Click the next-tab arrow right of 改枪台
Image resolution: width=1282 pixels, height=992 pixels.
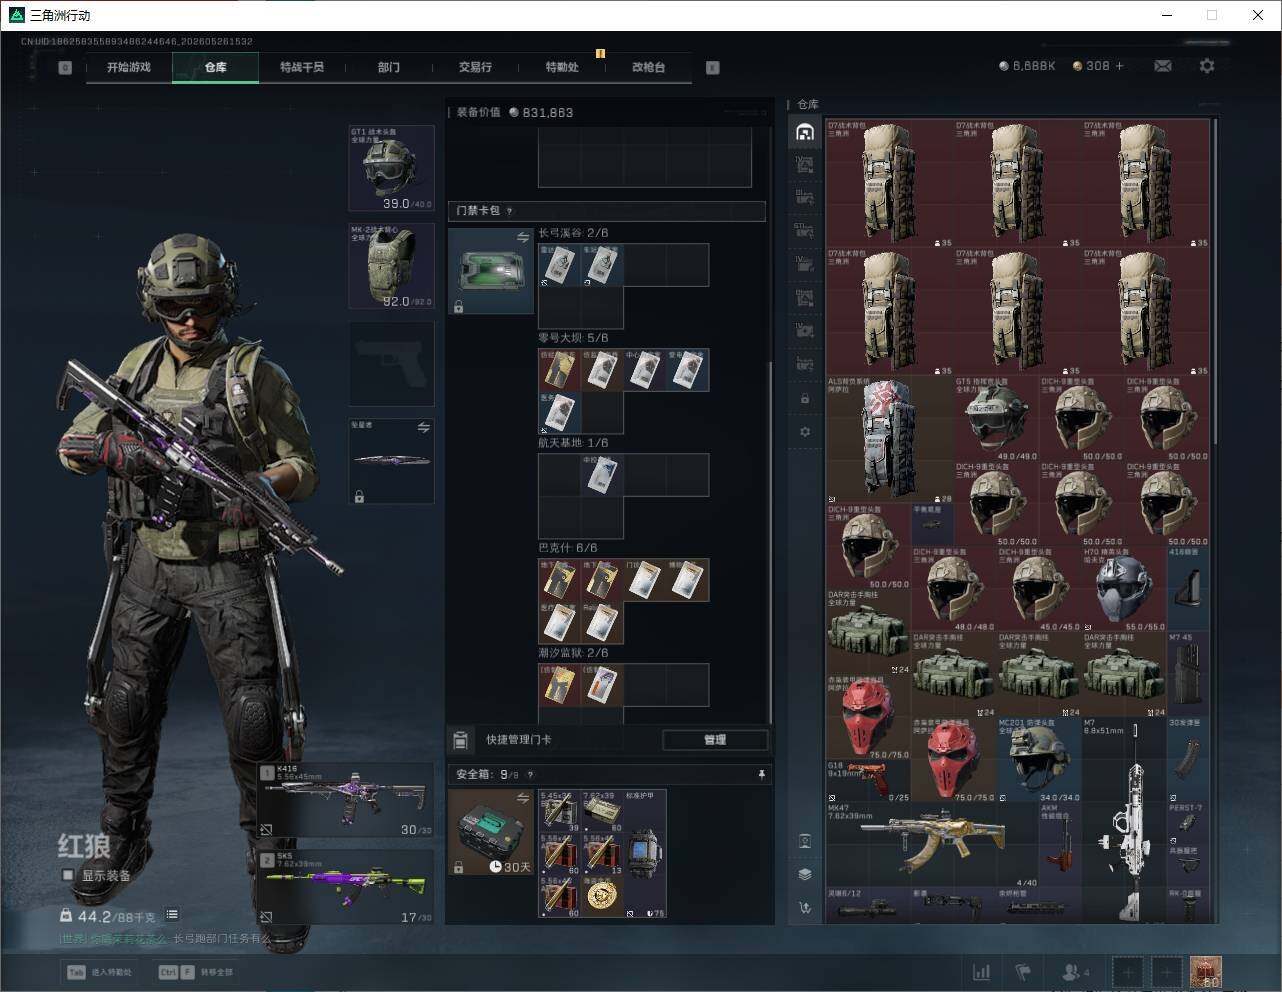[x=713, y=68]
